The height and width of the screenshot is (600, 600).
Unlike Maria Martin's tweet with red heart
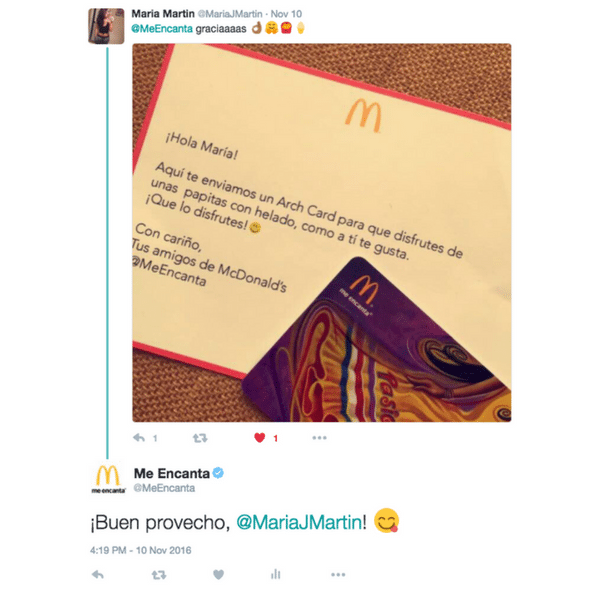[x=260, y=437]
